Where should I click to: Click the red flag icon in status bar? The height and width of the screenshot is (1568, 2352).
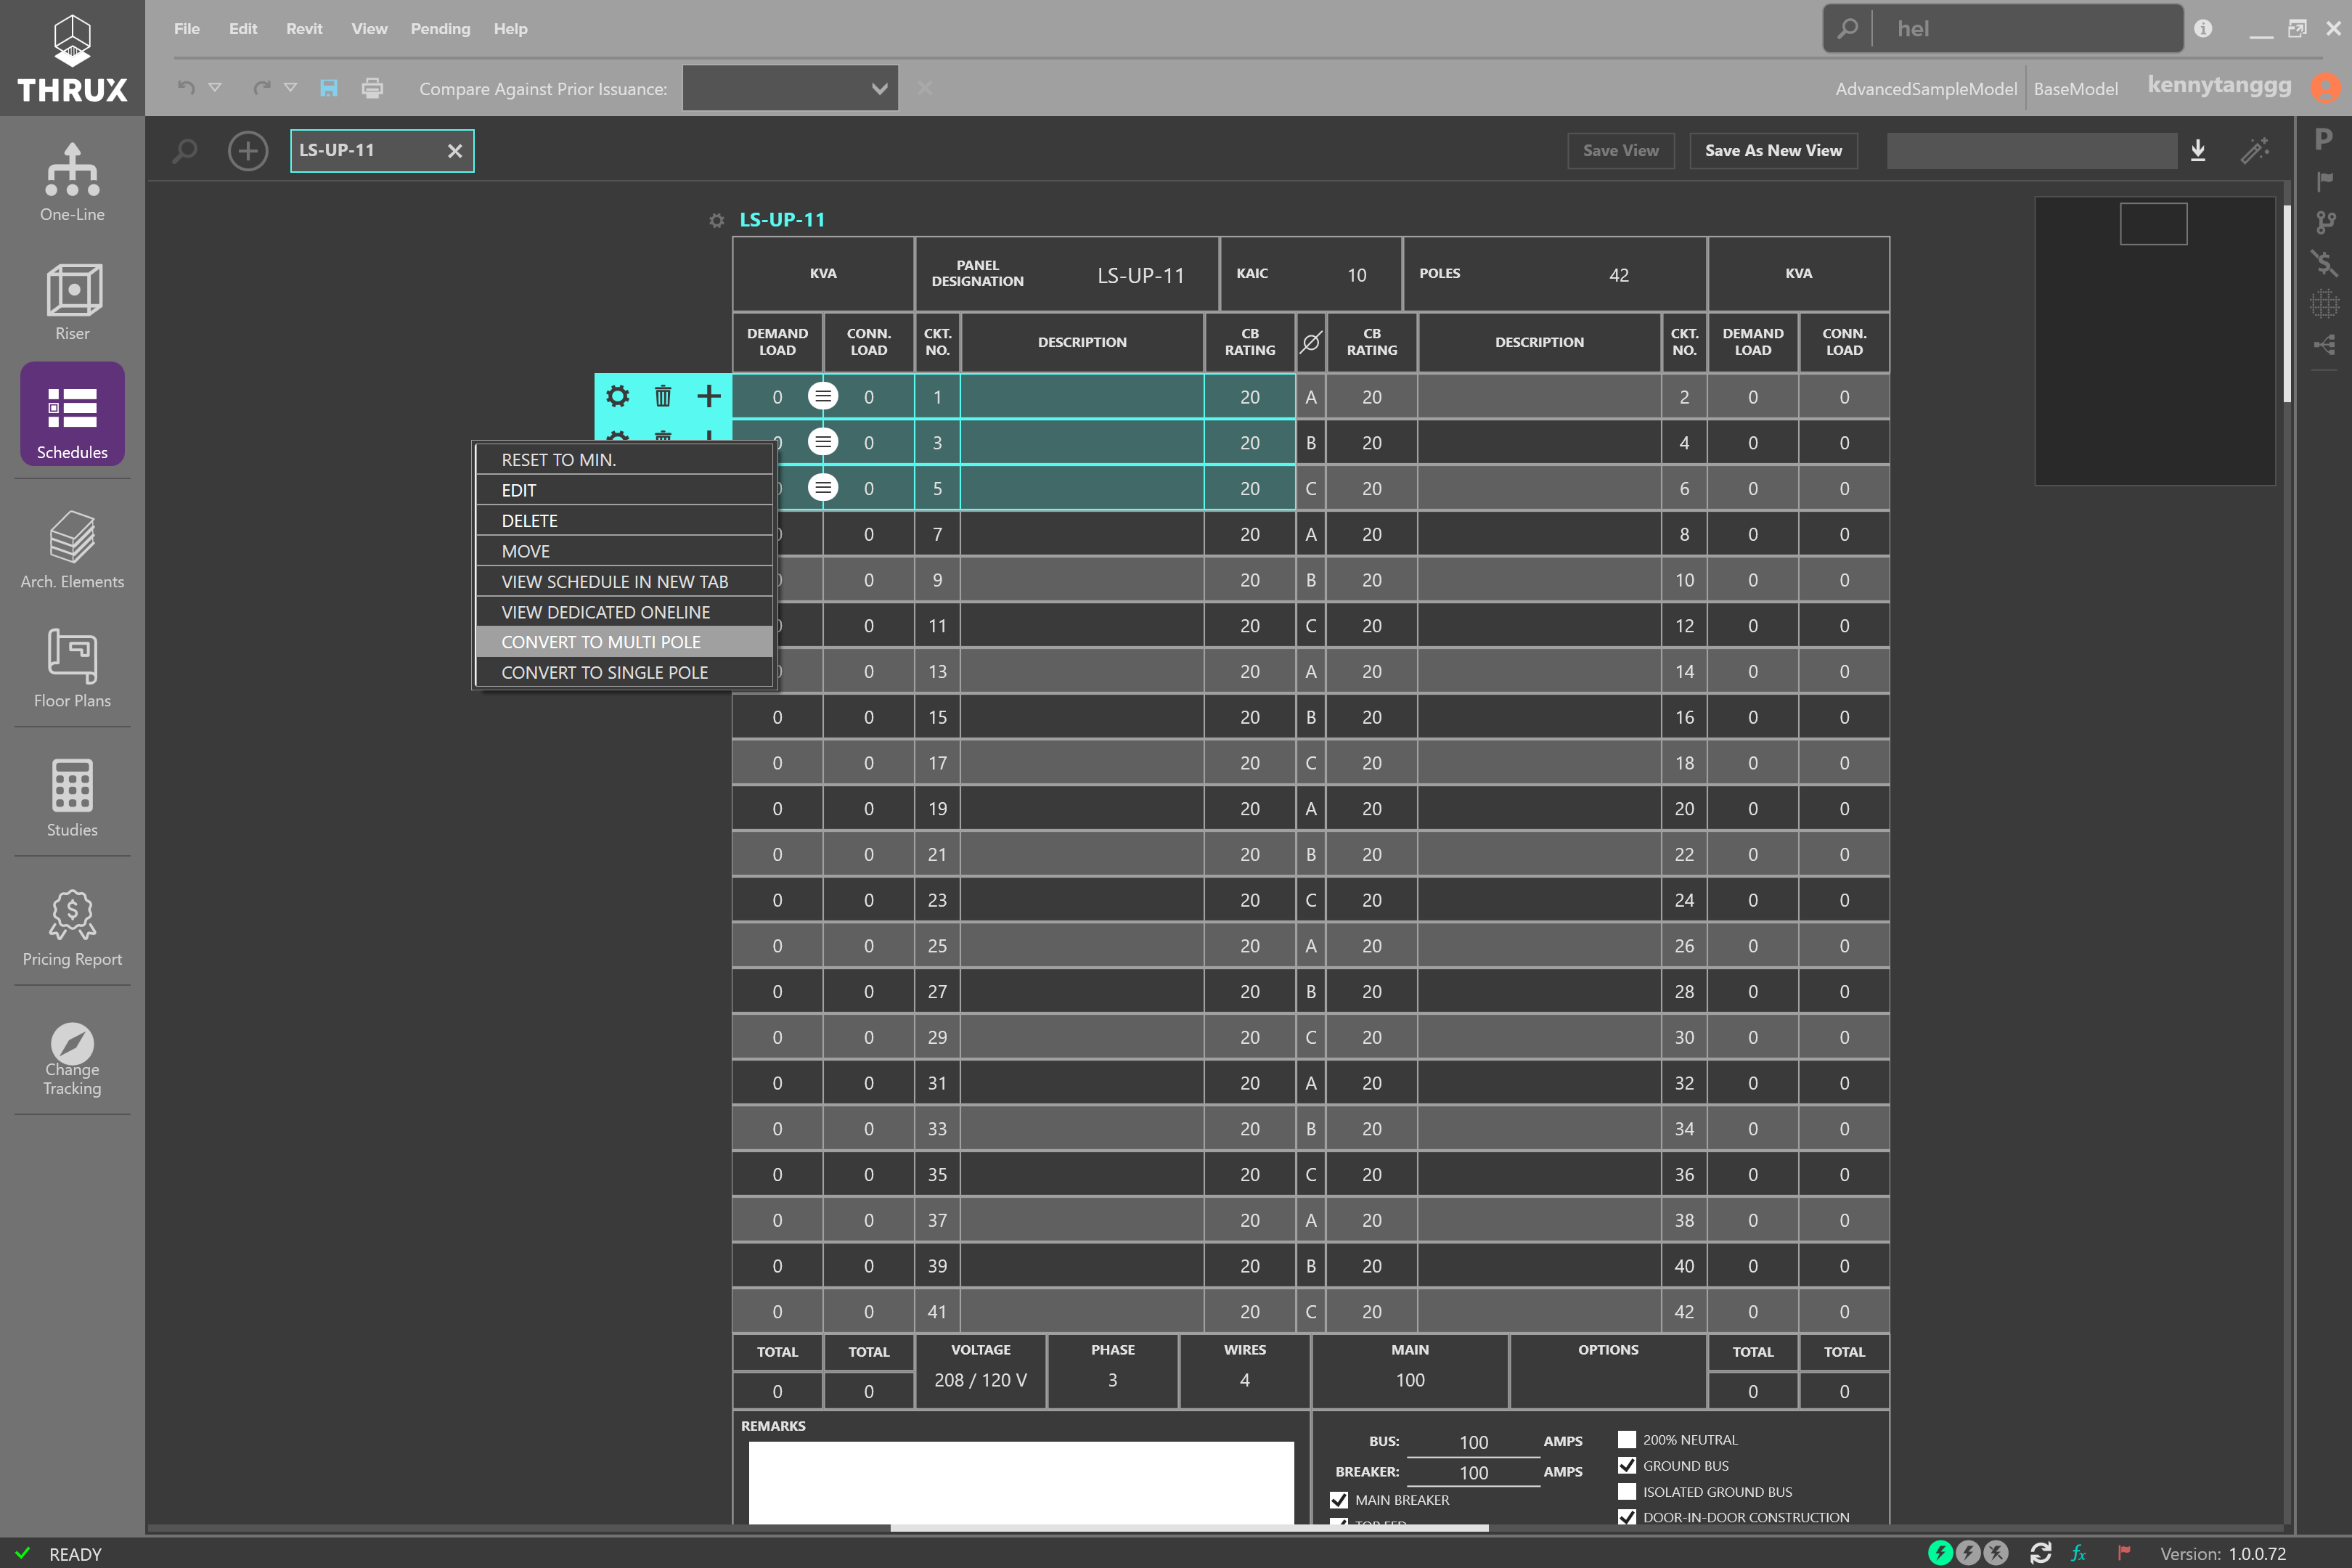pos(2124,1553)
